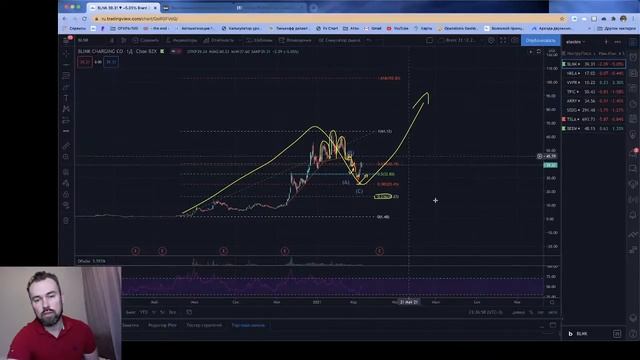Open the Карты bookmark
This screenshot has width=640, height=360.
pos(423,29)
